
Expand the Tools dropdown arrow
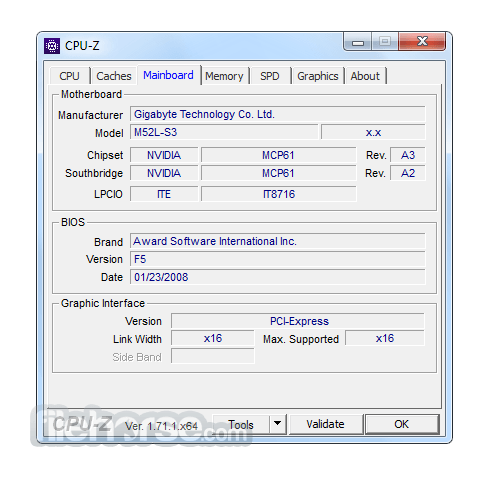coord(277,424)
